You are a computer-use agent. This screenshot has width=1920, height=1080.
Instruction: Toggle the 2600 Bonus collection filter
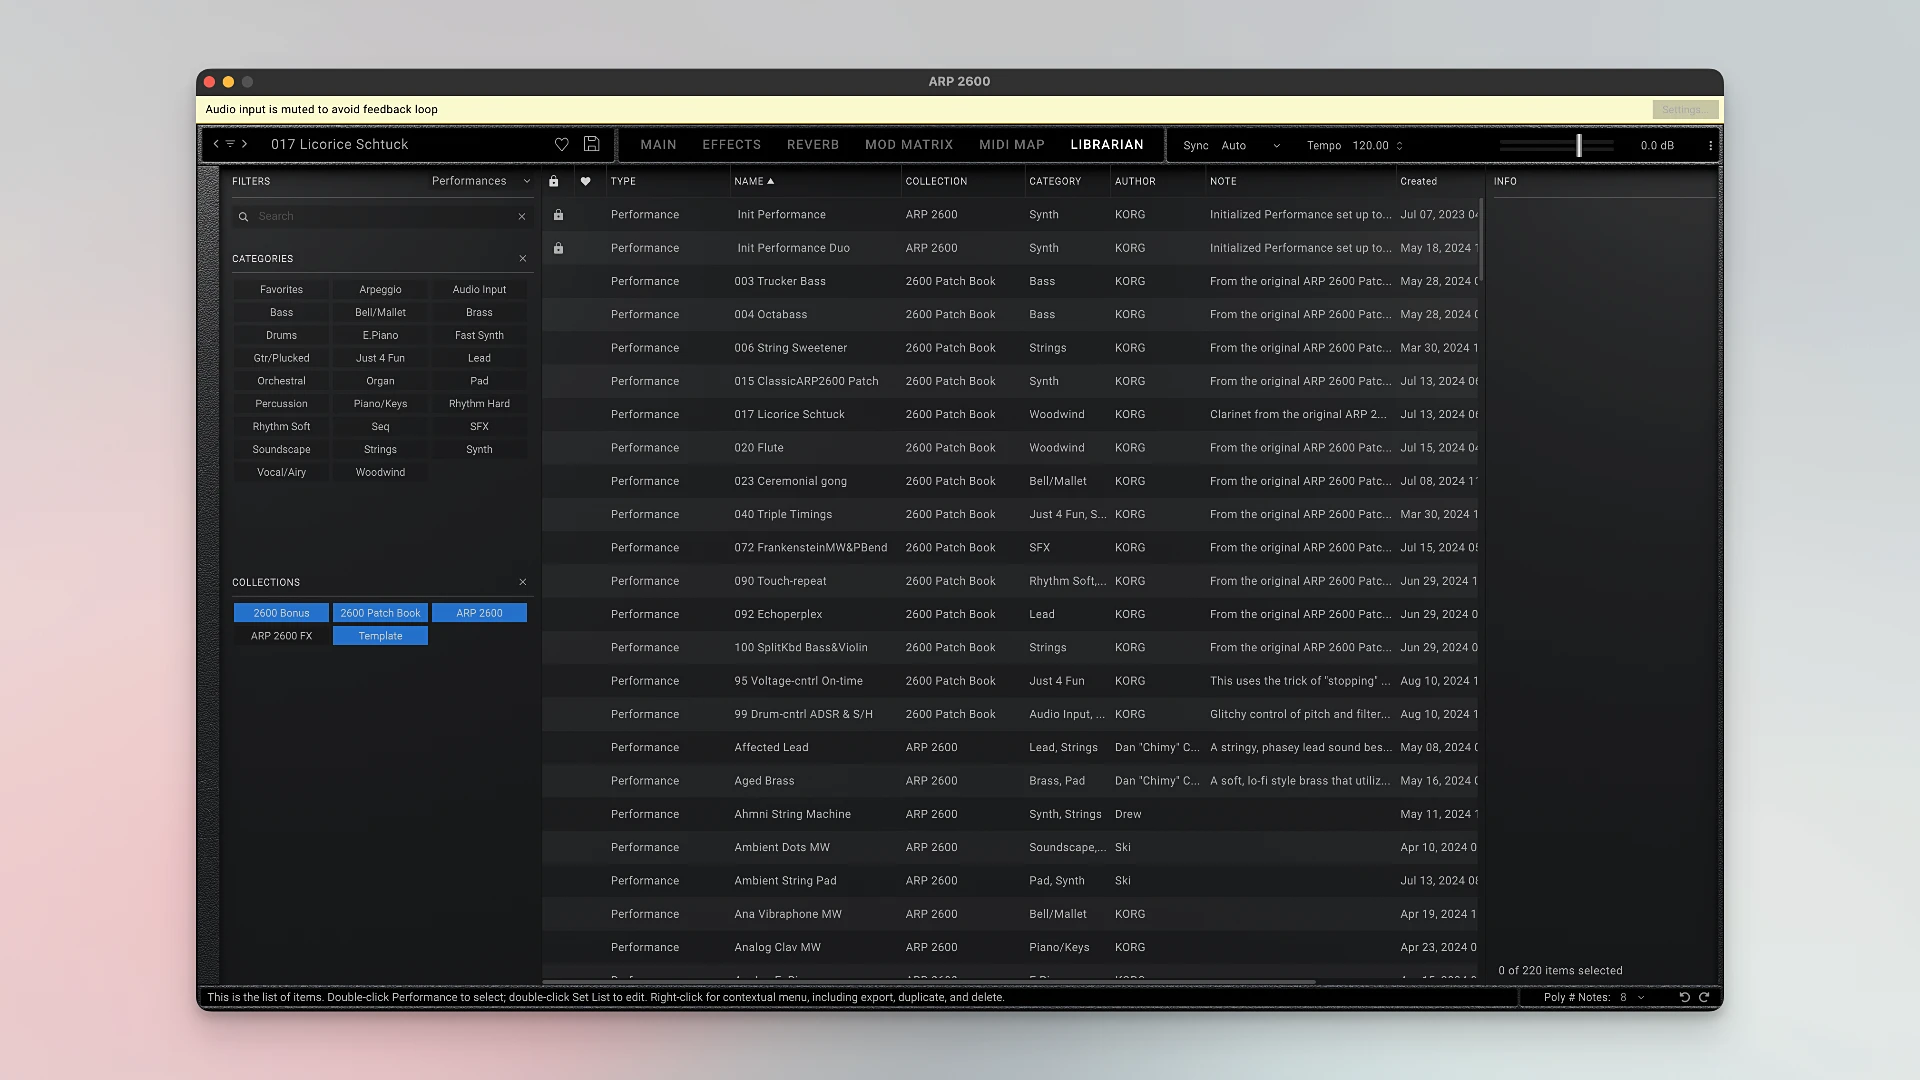pos(281,613)
